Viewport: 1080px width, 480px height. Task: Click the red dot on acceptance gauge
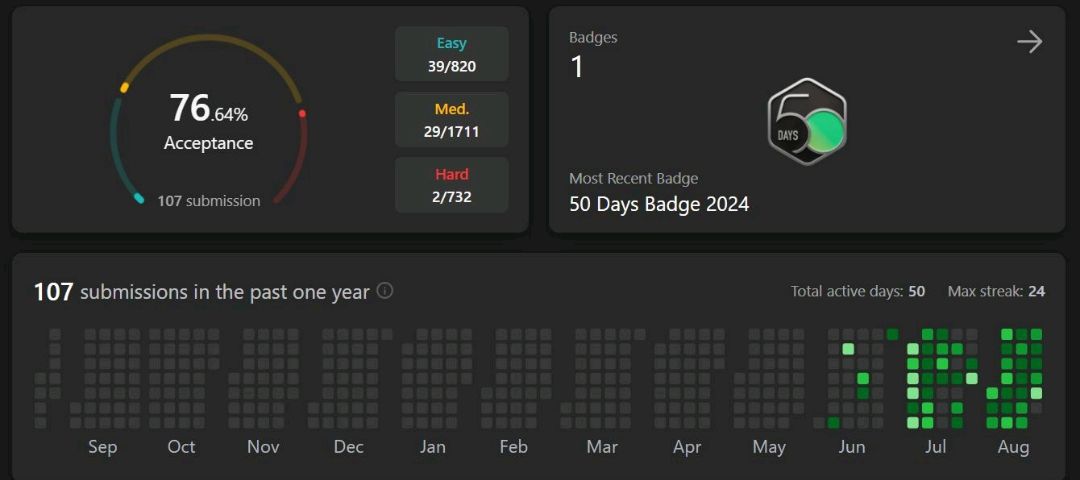click(302, 114)
